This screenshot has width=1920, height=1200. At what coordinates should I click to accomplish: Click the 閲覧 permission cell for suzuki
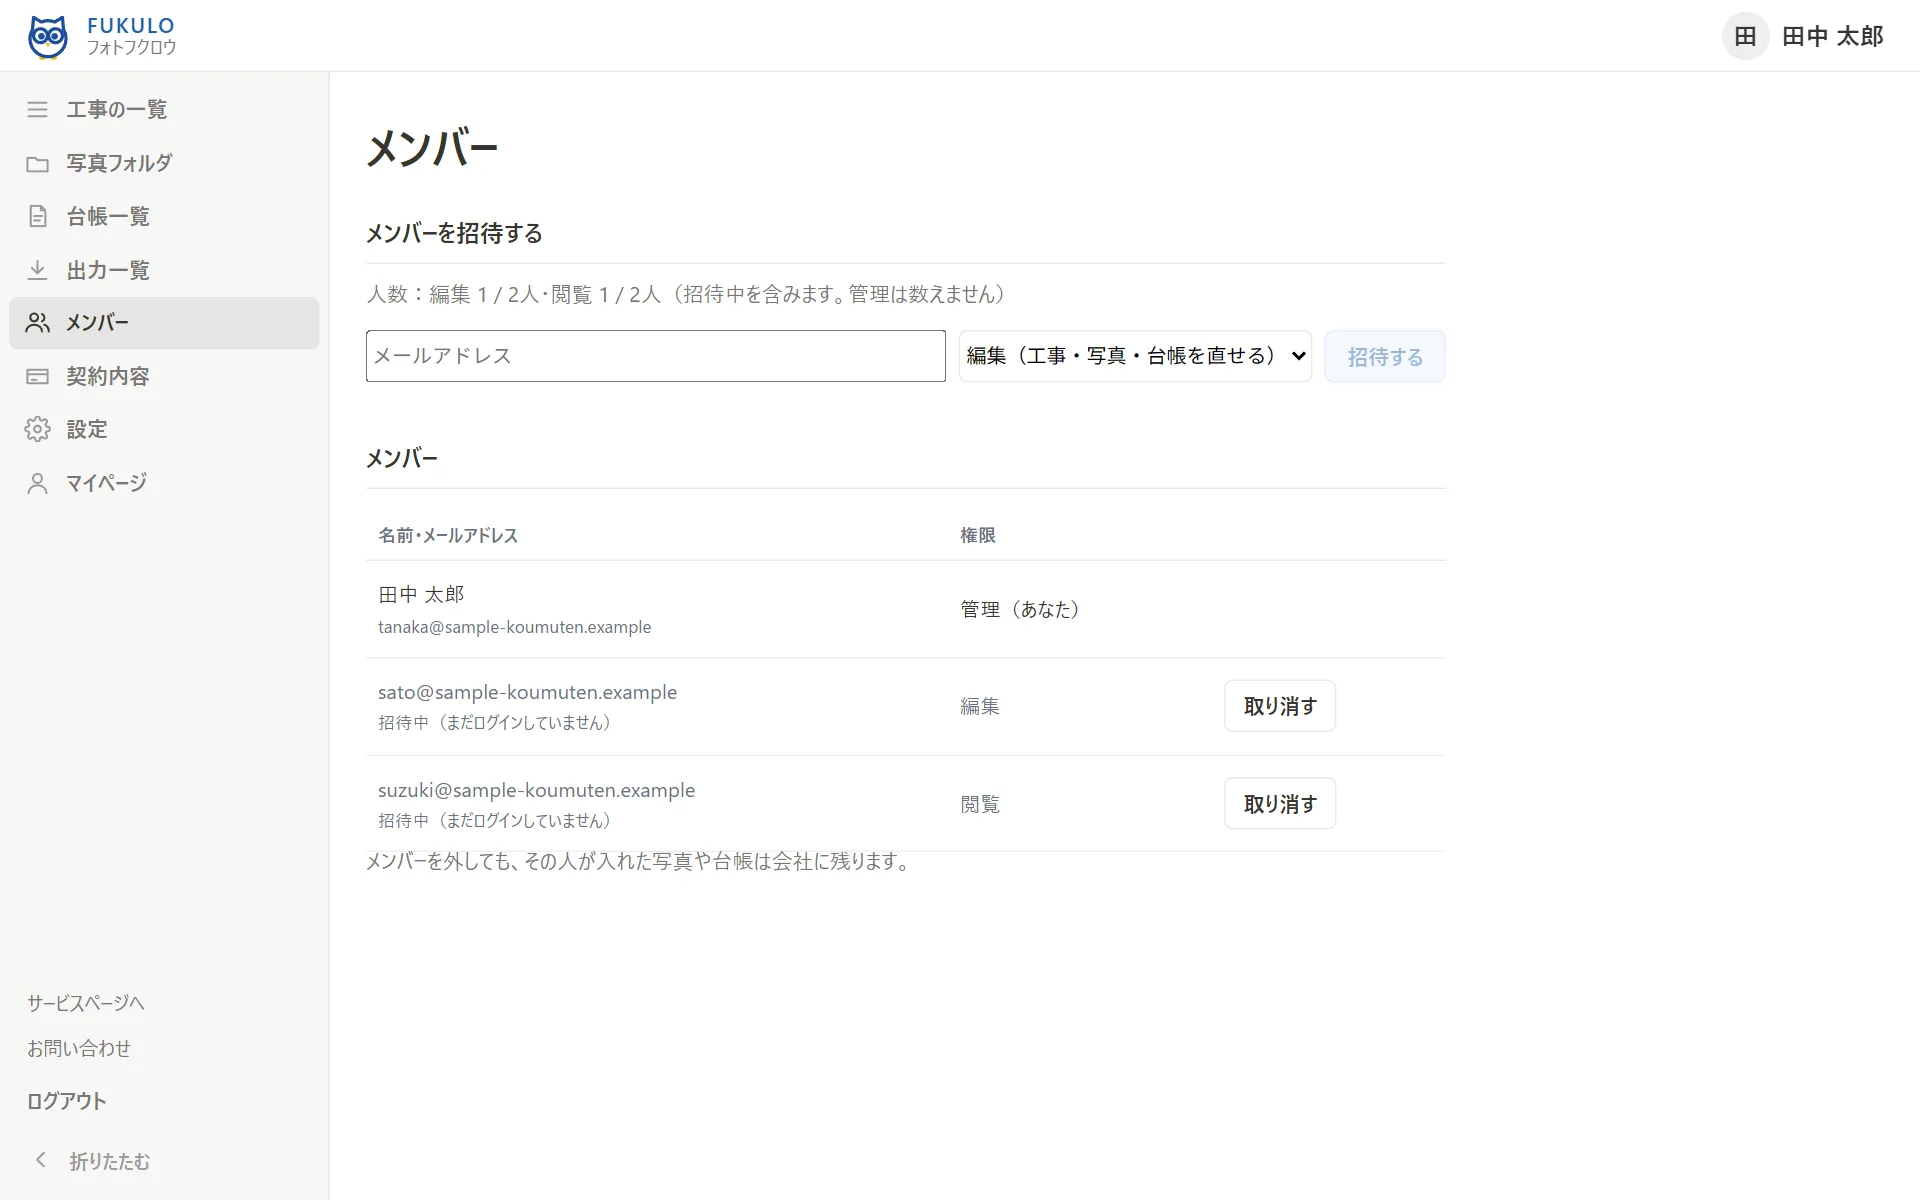[980, 804]
